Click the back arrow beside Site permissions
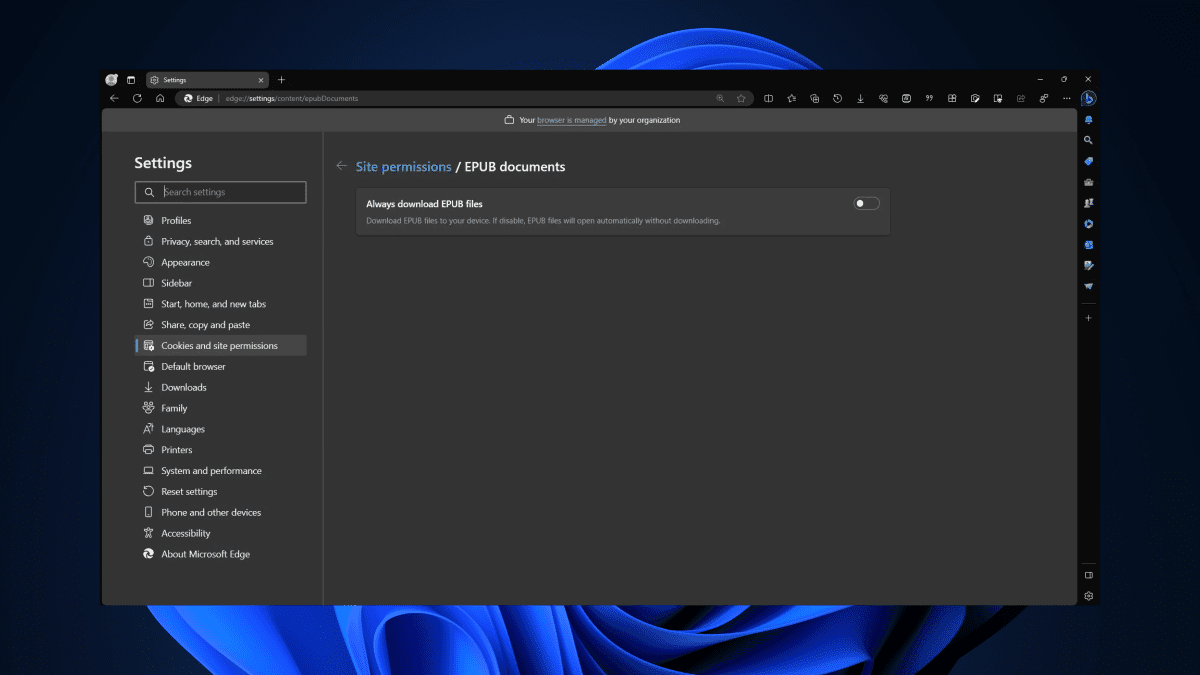 pyautogui.click(x=342, y=166)
